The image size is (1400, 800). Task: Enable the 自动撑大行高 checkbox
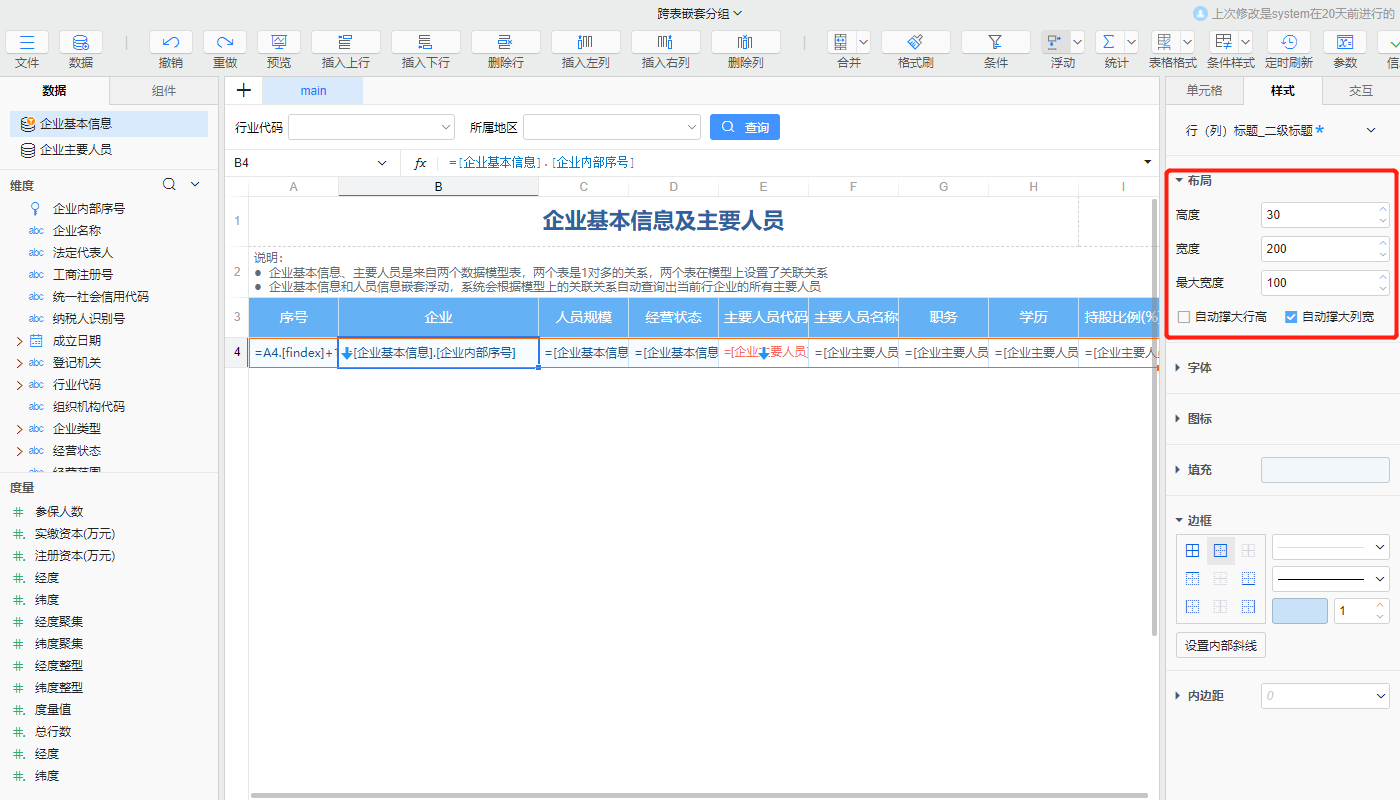click(1184, 317)
